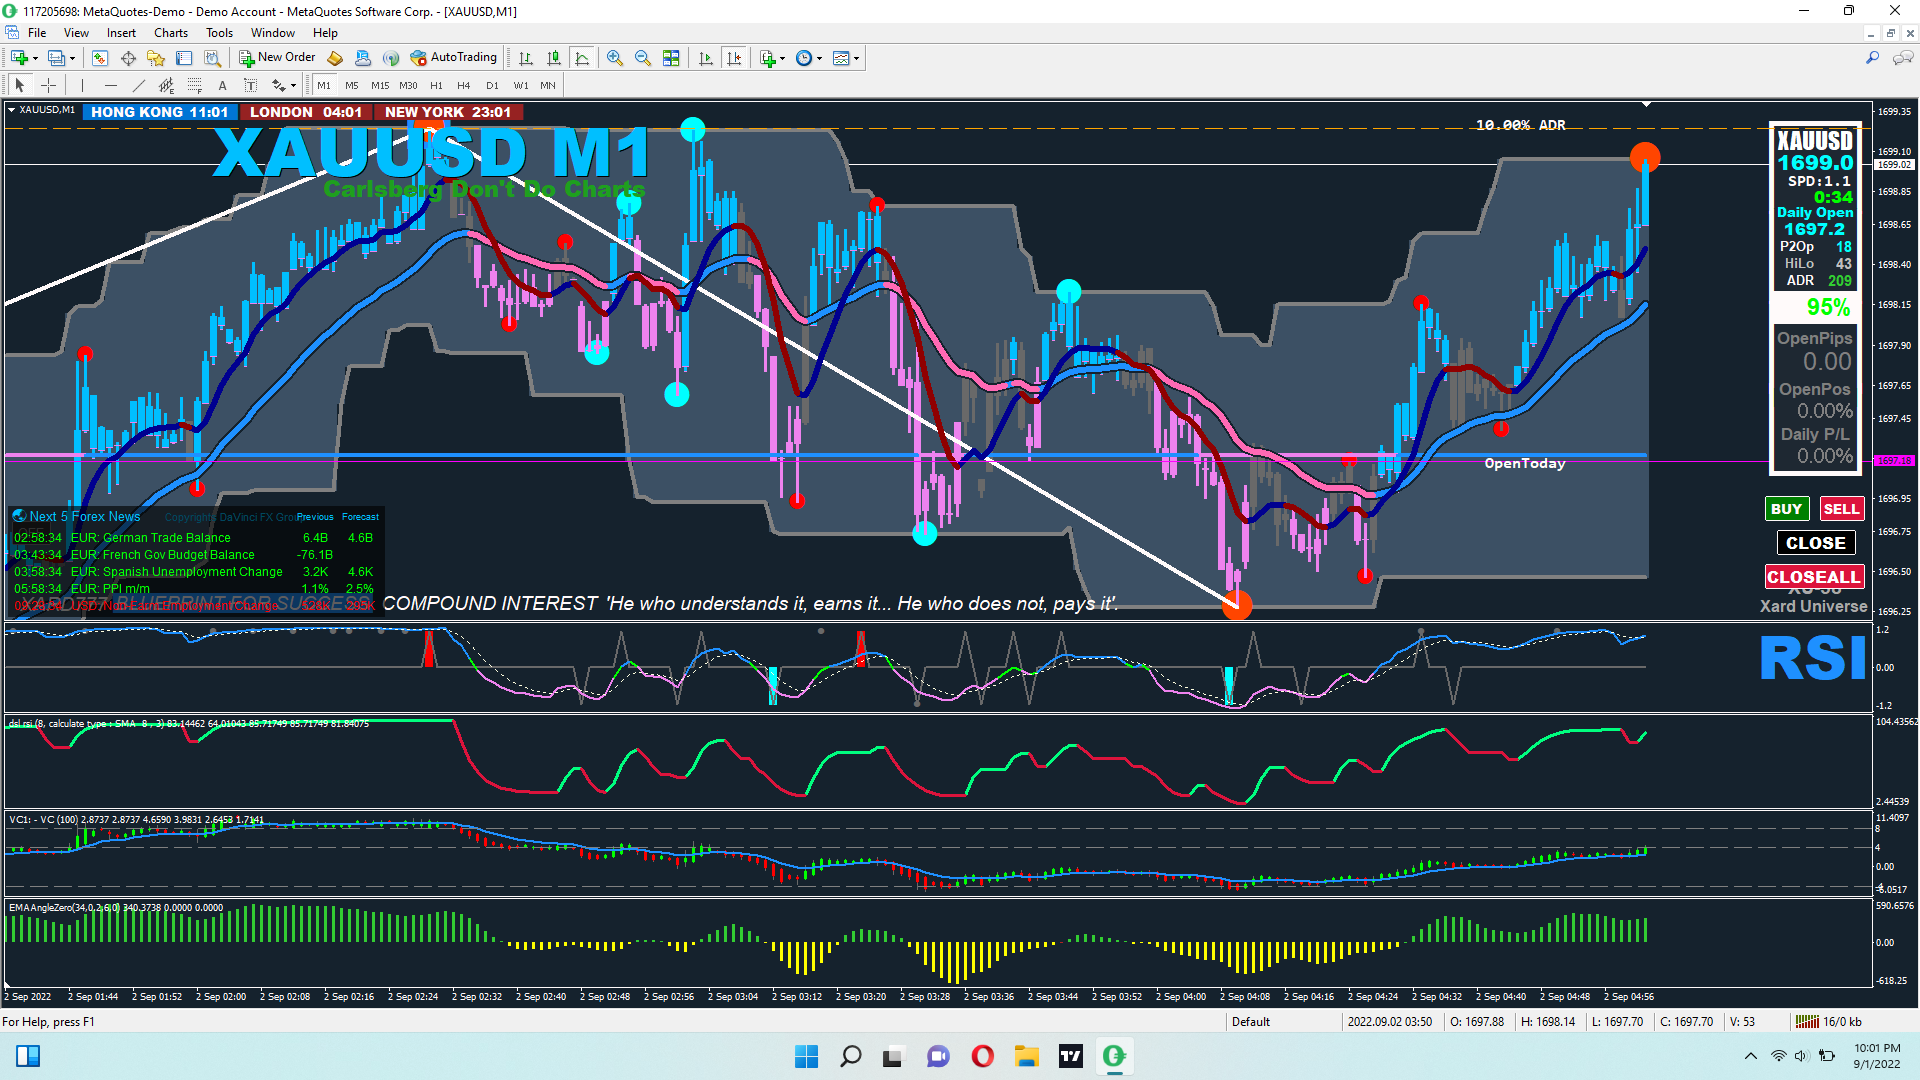Expand the indicators list dropdown arrow
The width and height of the screenshot is (1920, 1080).
pyautogui.click(x=782, y=58)
